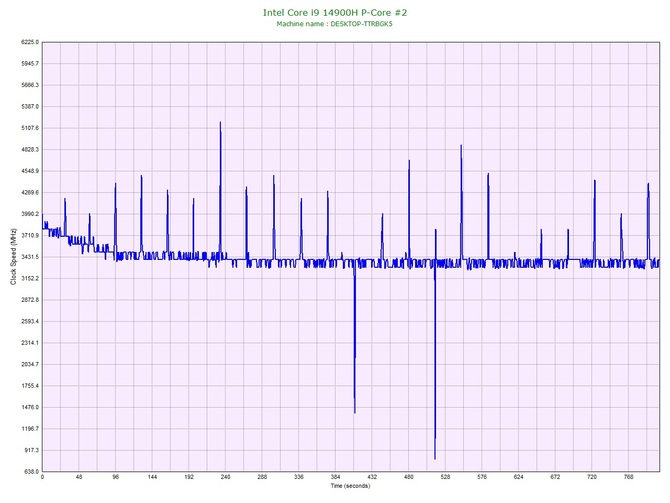Click the 917.3 y-axis label
The image size is (670, 503).
coord(31,450)
